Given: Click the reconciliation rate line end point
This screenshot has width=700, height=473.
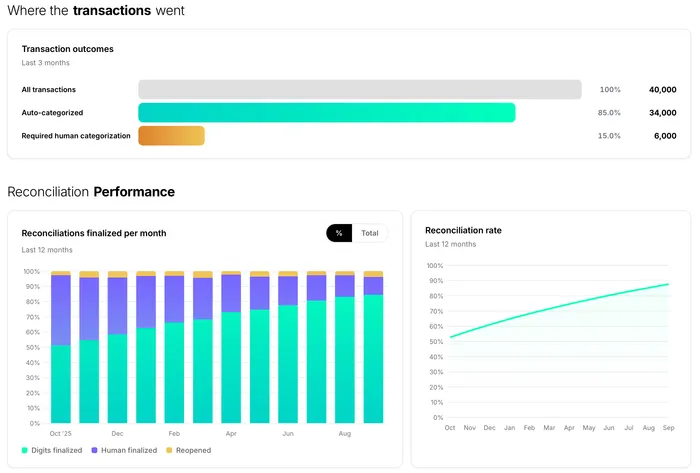Looking at the screenshot, I should click(668, 284).
